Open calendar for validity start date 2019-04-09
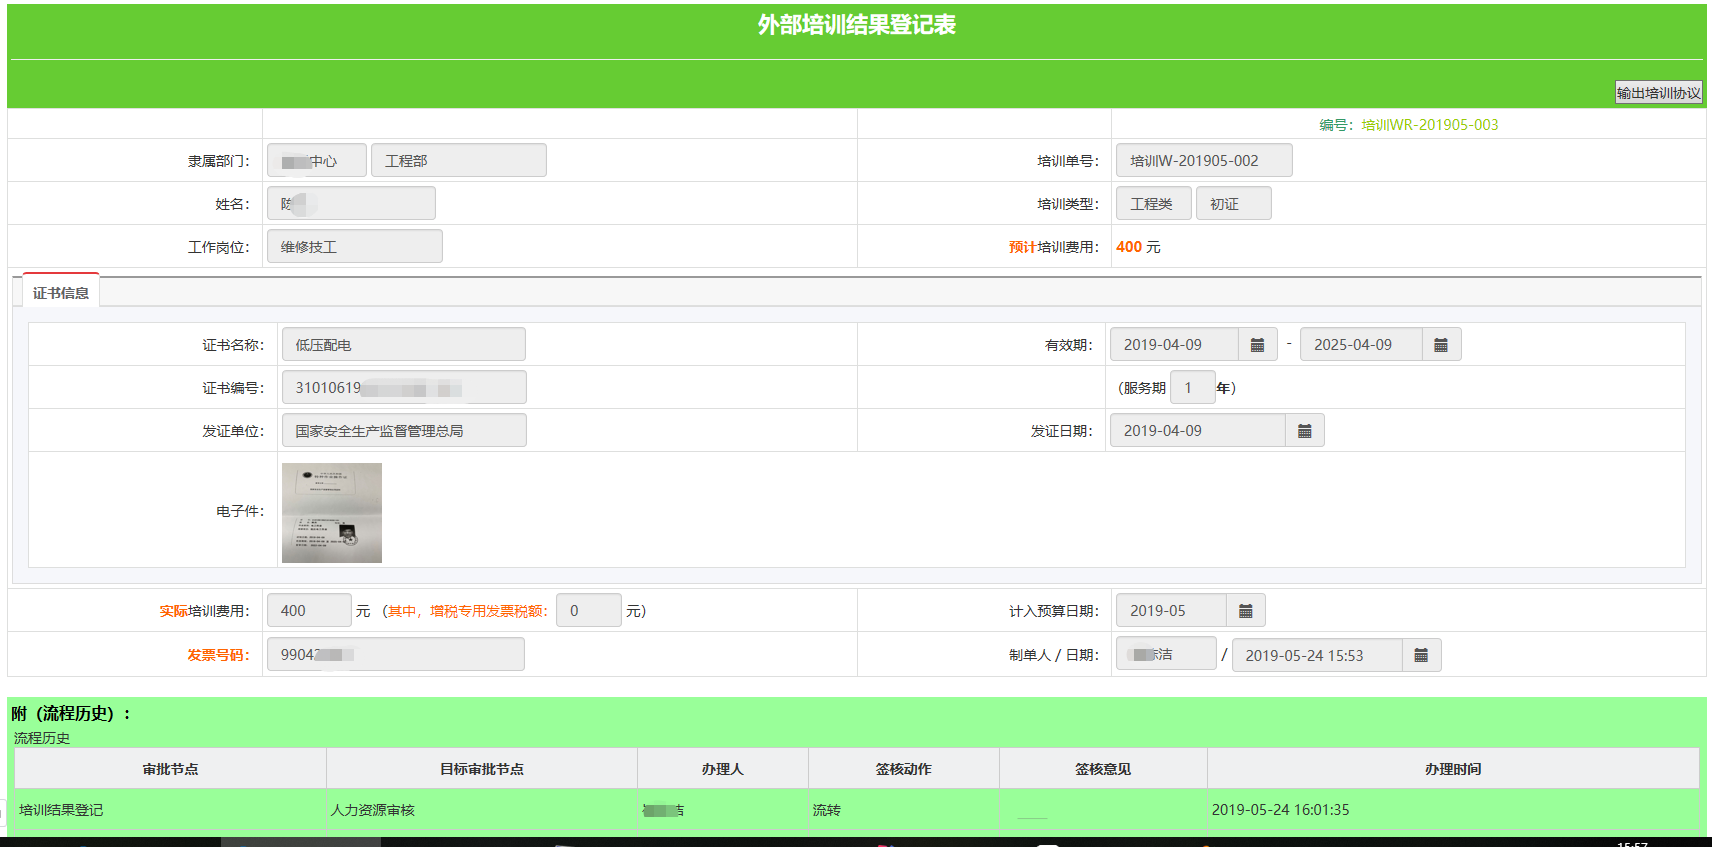 tap(1257, 345)
